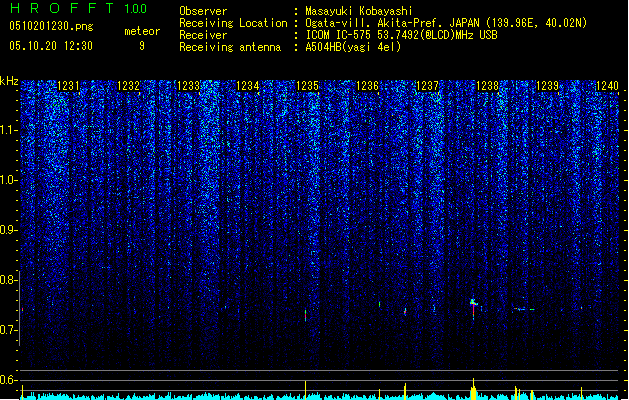
Task: Click the 1.0 frequency axis label
Action: click(8, 180)
